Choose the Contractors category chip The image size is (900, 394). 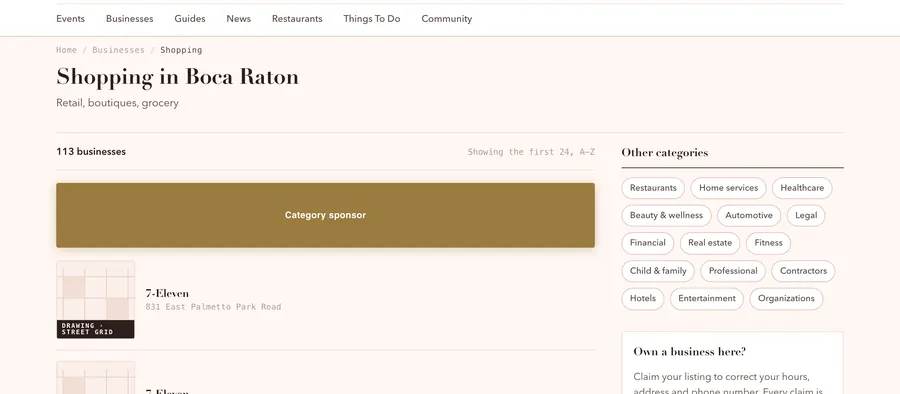pyautogui.click(x=804, y=271)
